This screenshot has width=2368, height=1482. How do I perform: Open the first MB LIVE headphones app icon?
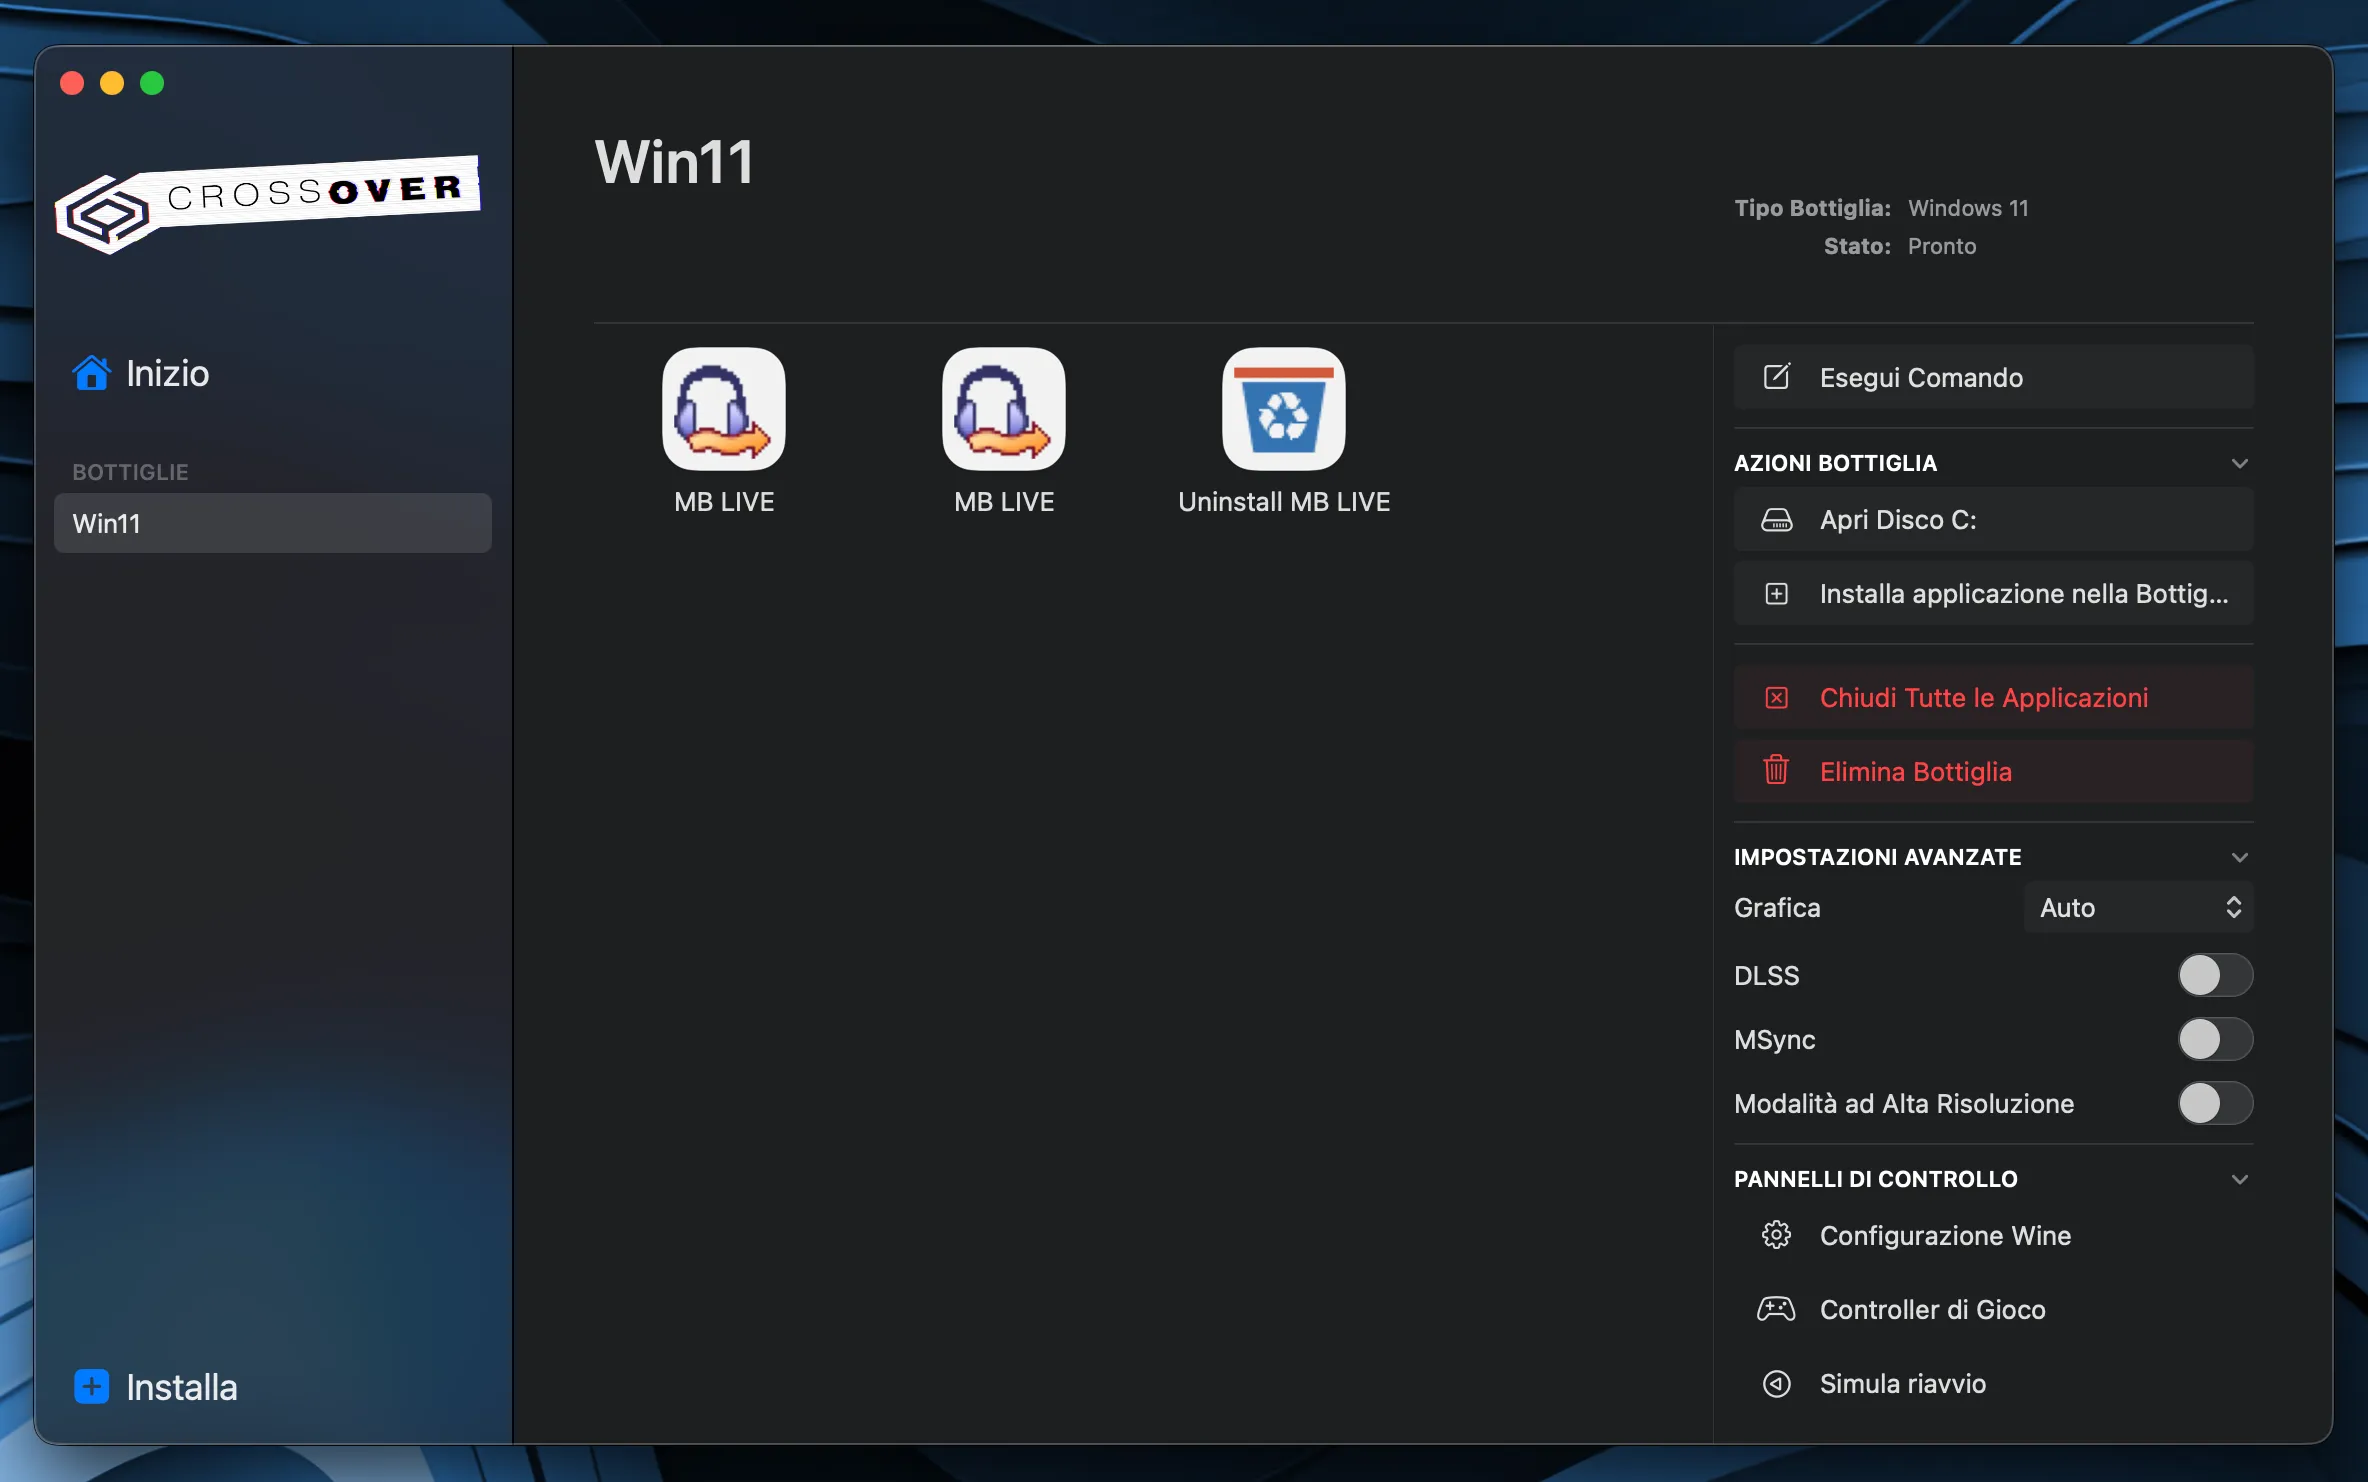pyautogui.click(x=724, y=409)
